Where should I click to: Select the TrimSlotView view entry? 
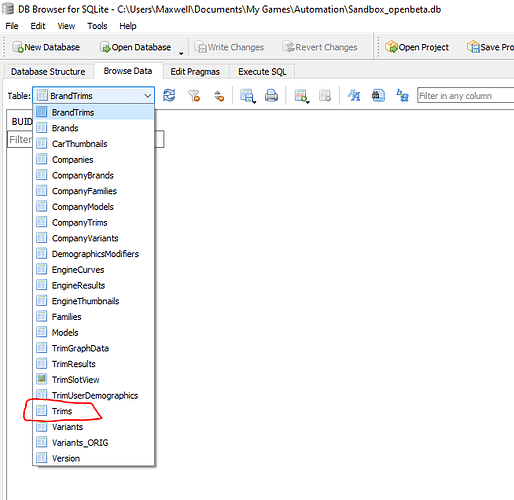(93, 380)
